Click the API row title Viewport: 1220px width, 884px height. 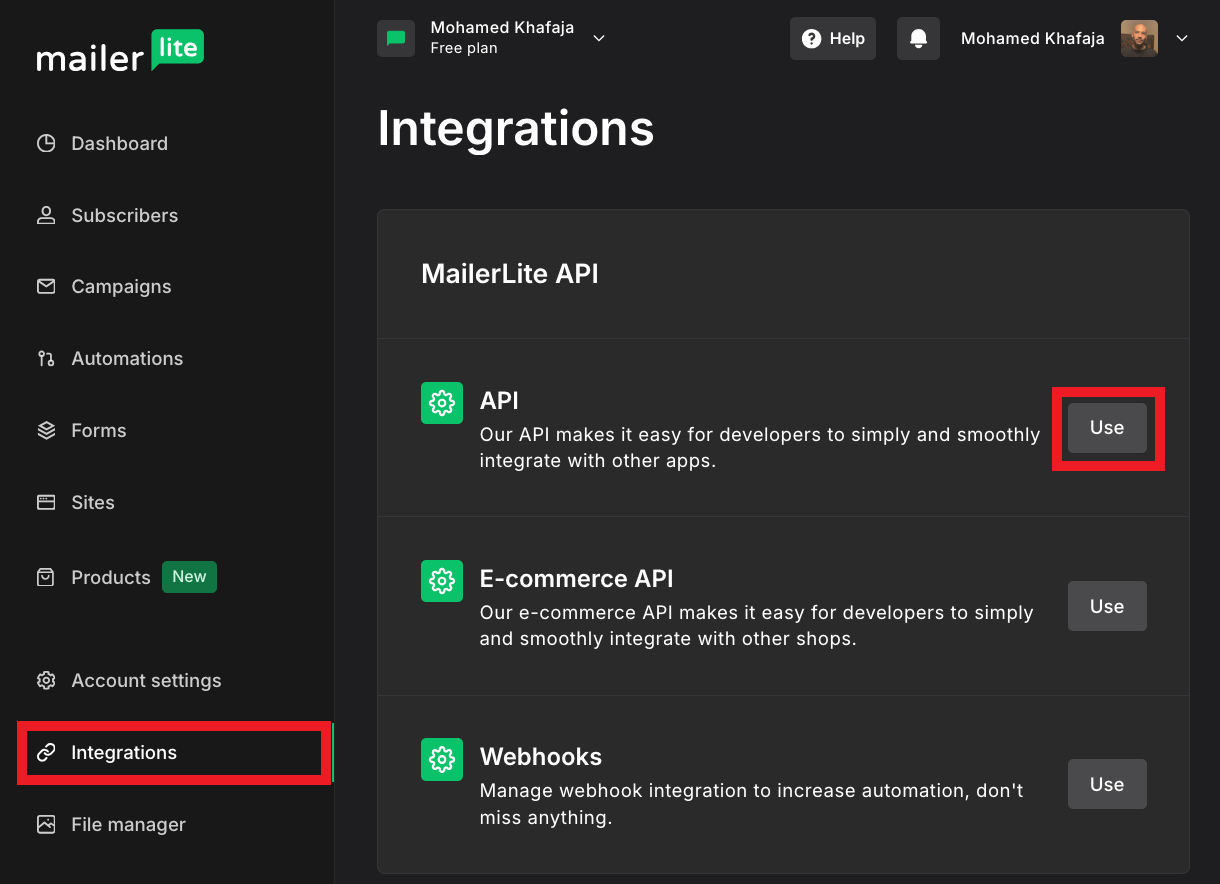499,400
